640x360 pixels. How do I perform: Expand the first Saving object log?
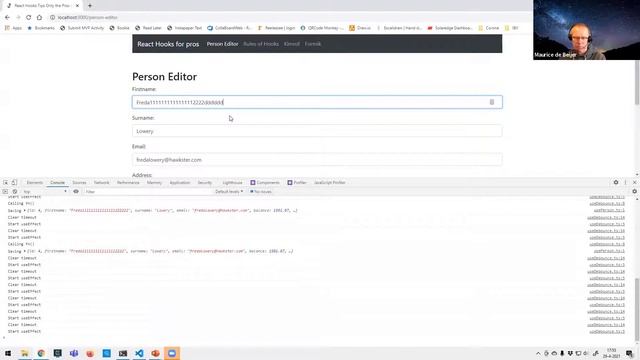(x=24, y=211)
